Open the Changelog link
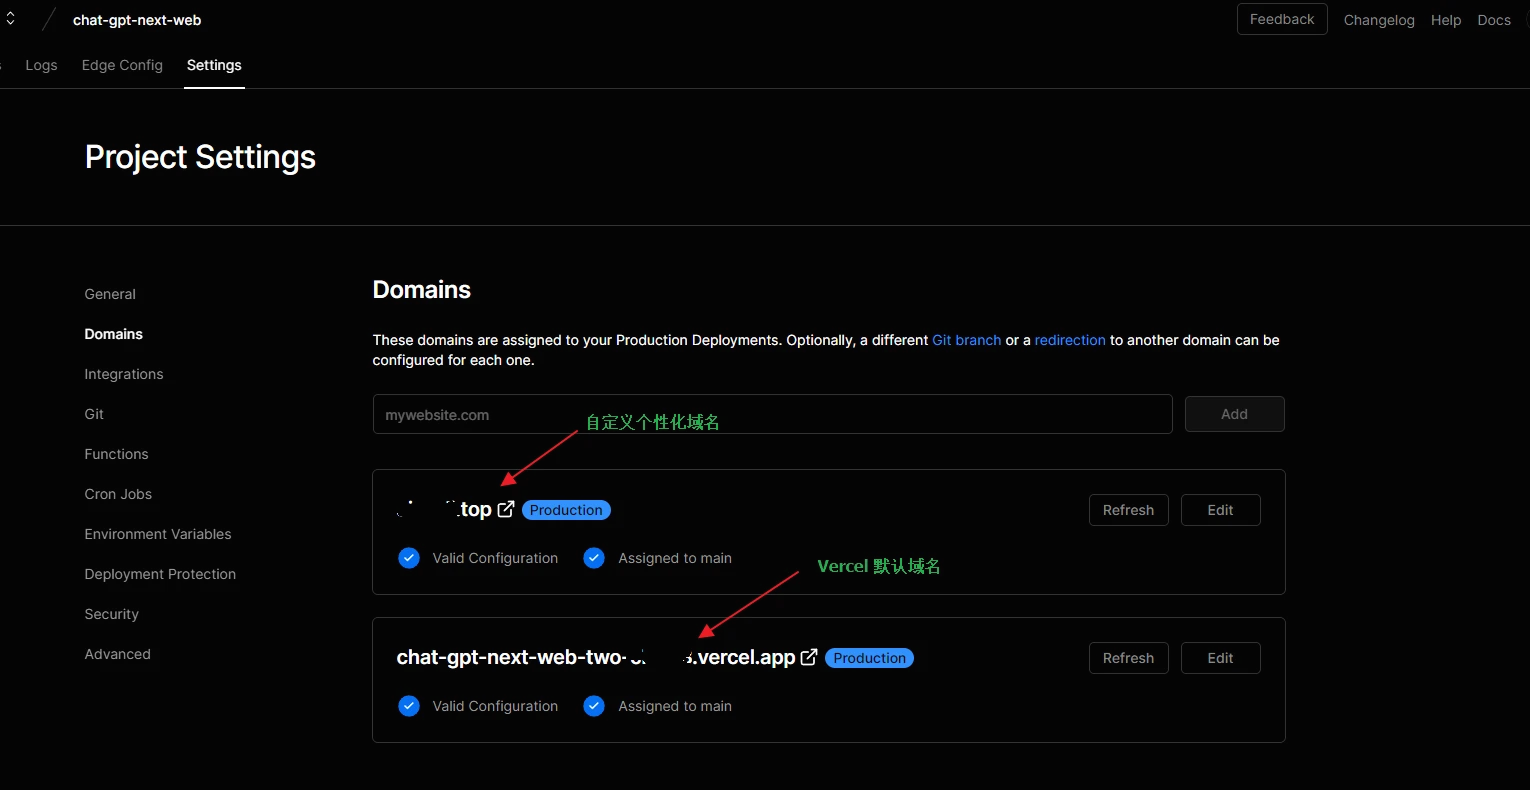This screenshot has width=1530, height=790. [x=1379, y=20]
